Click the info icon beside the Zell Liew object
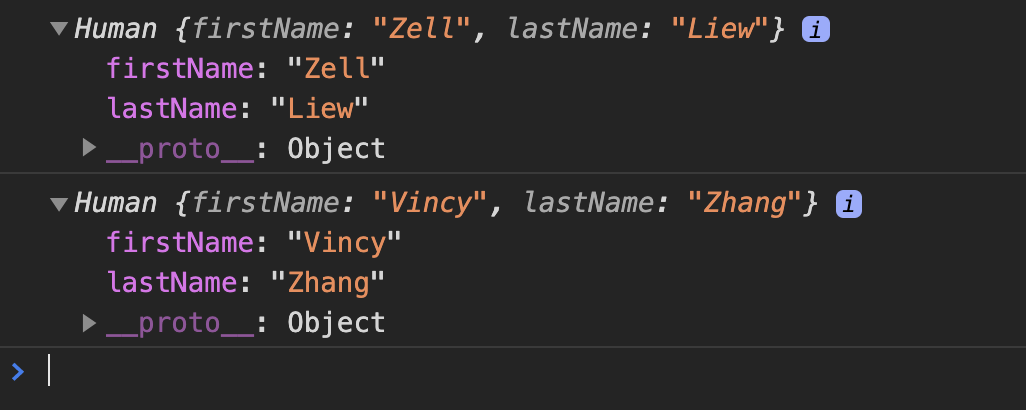Image resolution: width=1026 pixels, height=410 pixels. (816, 31)
